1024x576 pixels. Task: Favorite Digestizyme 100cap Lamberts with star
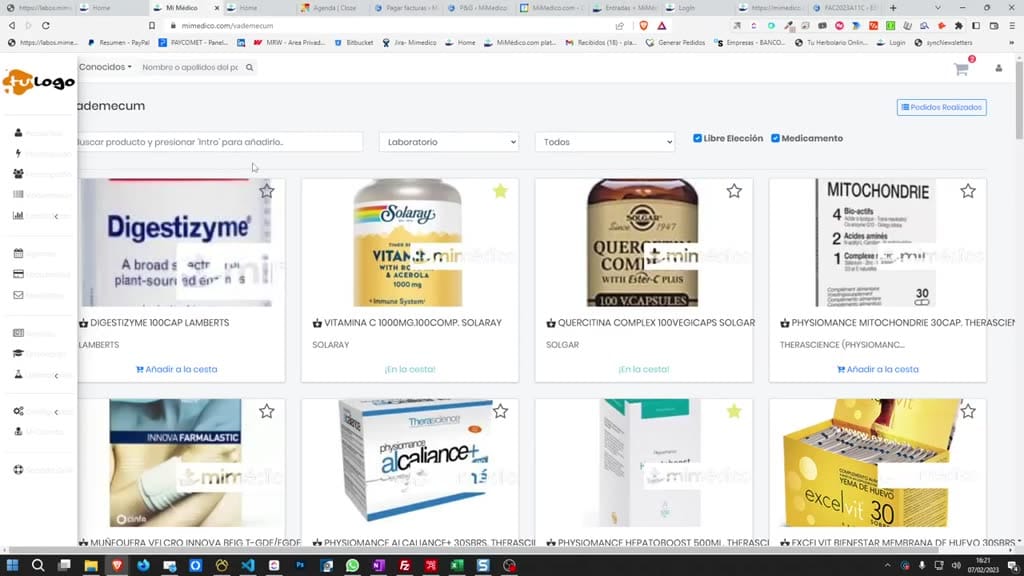coord(266,191)
